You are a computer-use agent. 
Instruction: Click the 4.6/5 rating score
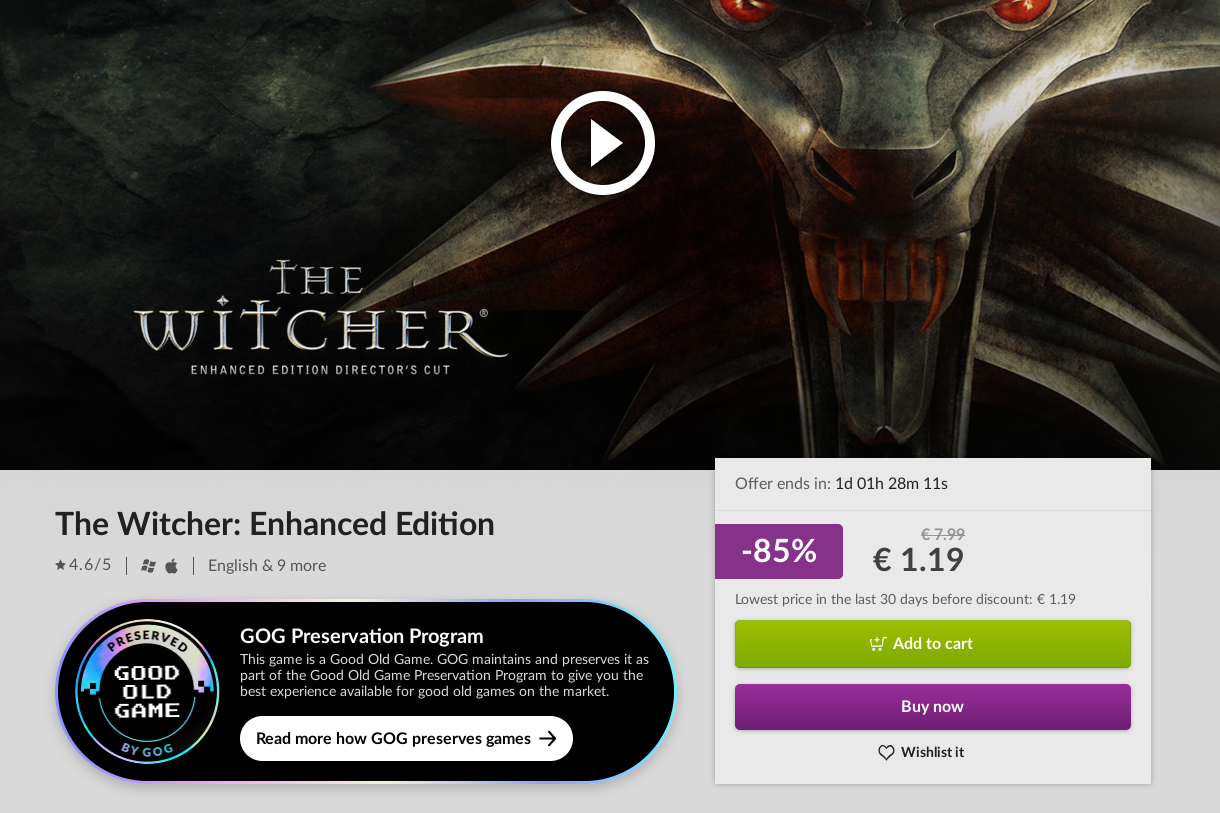tap(90, 565)
